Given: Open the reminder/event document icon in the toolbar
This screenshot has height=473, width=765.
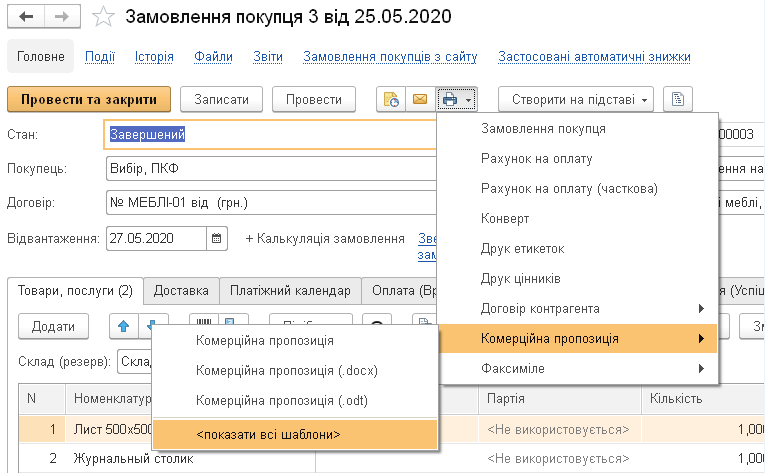Looking at the screenshot, I should coord(391,100).
